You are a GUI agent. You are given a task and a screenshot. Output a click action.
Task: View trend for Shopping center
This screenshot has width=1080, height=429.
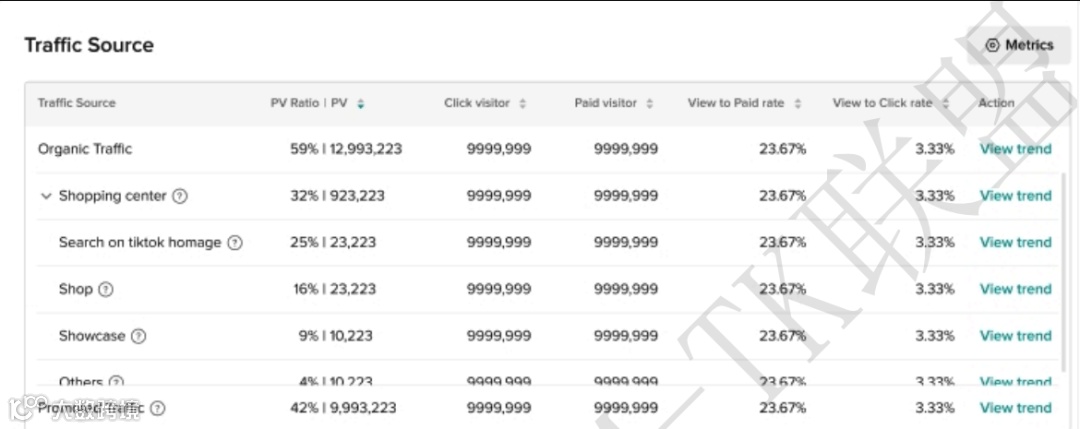point(1015,196)
